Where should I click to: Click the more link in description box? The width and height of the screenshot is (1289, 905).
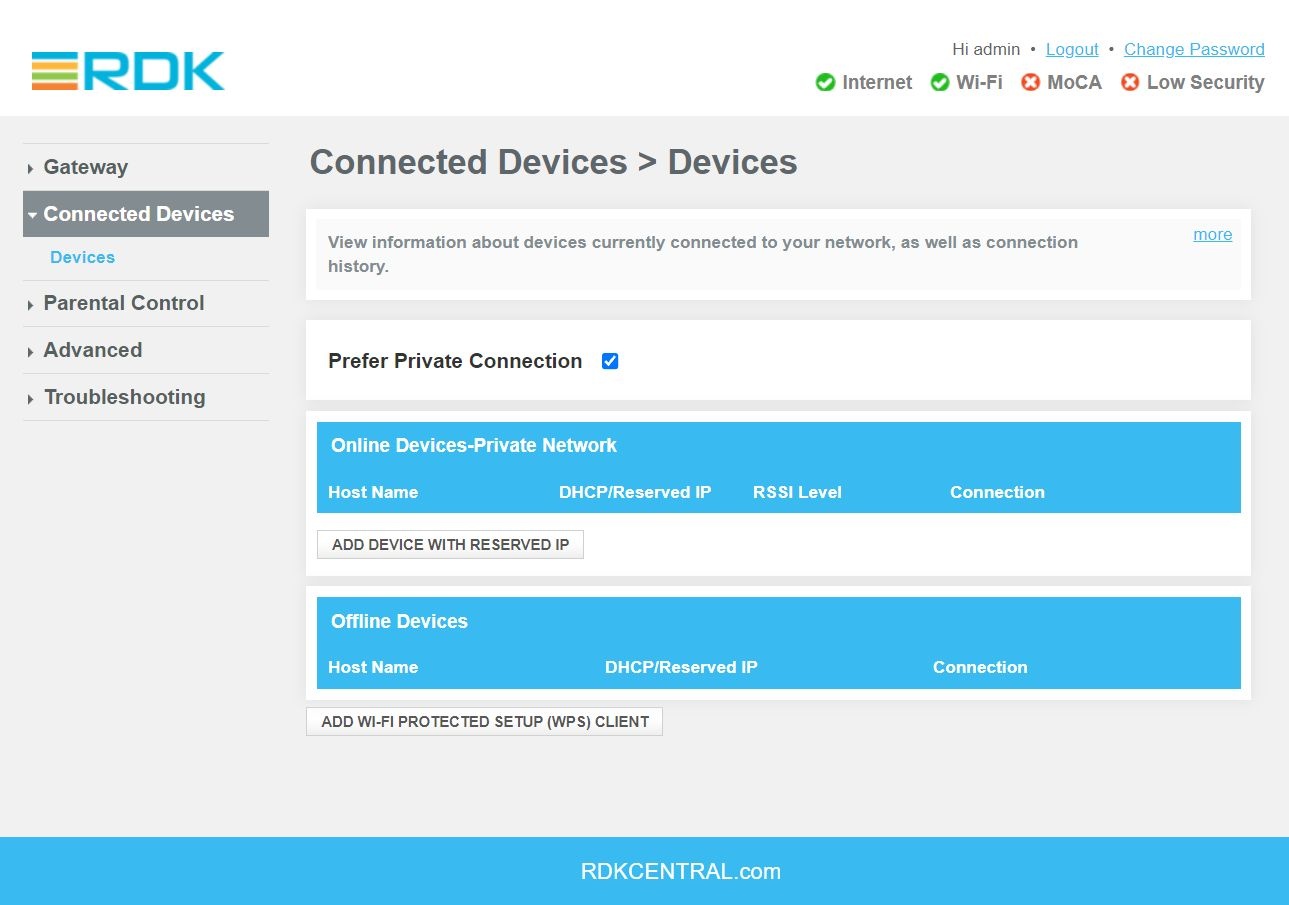(x=1212, y=234)
